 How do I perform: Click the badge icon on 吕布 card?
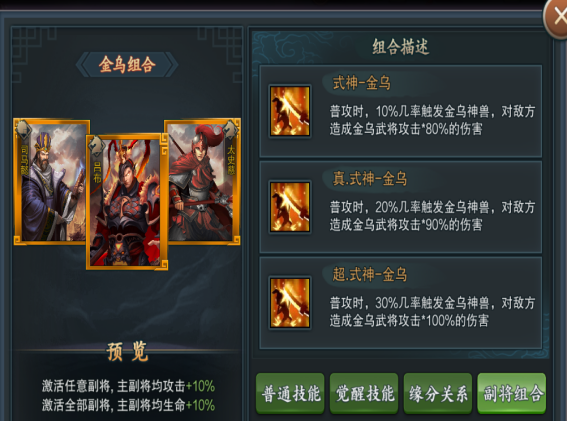[x=96, y=145]
